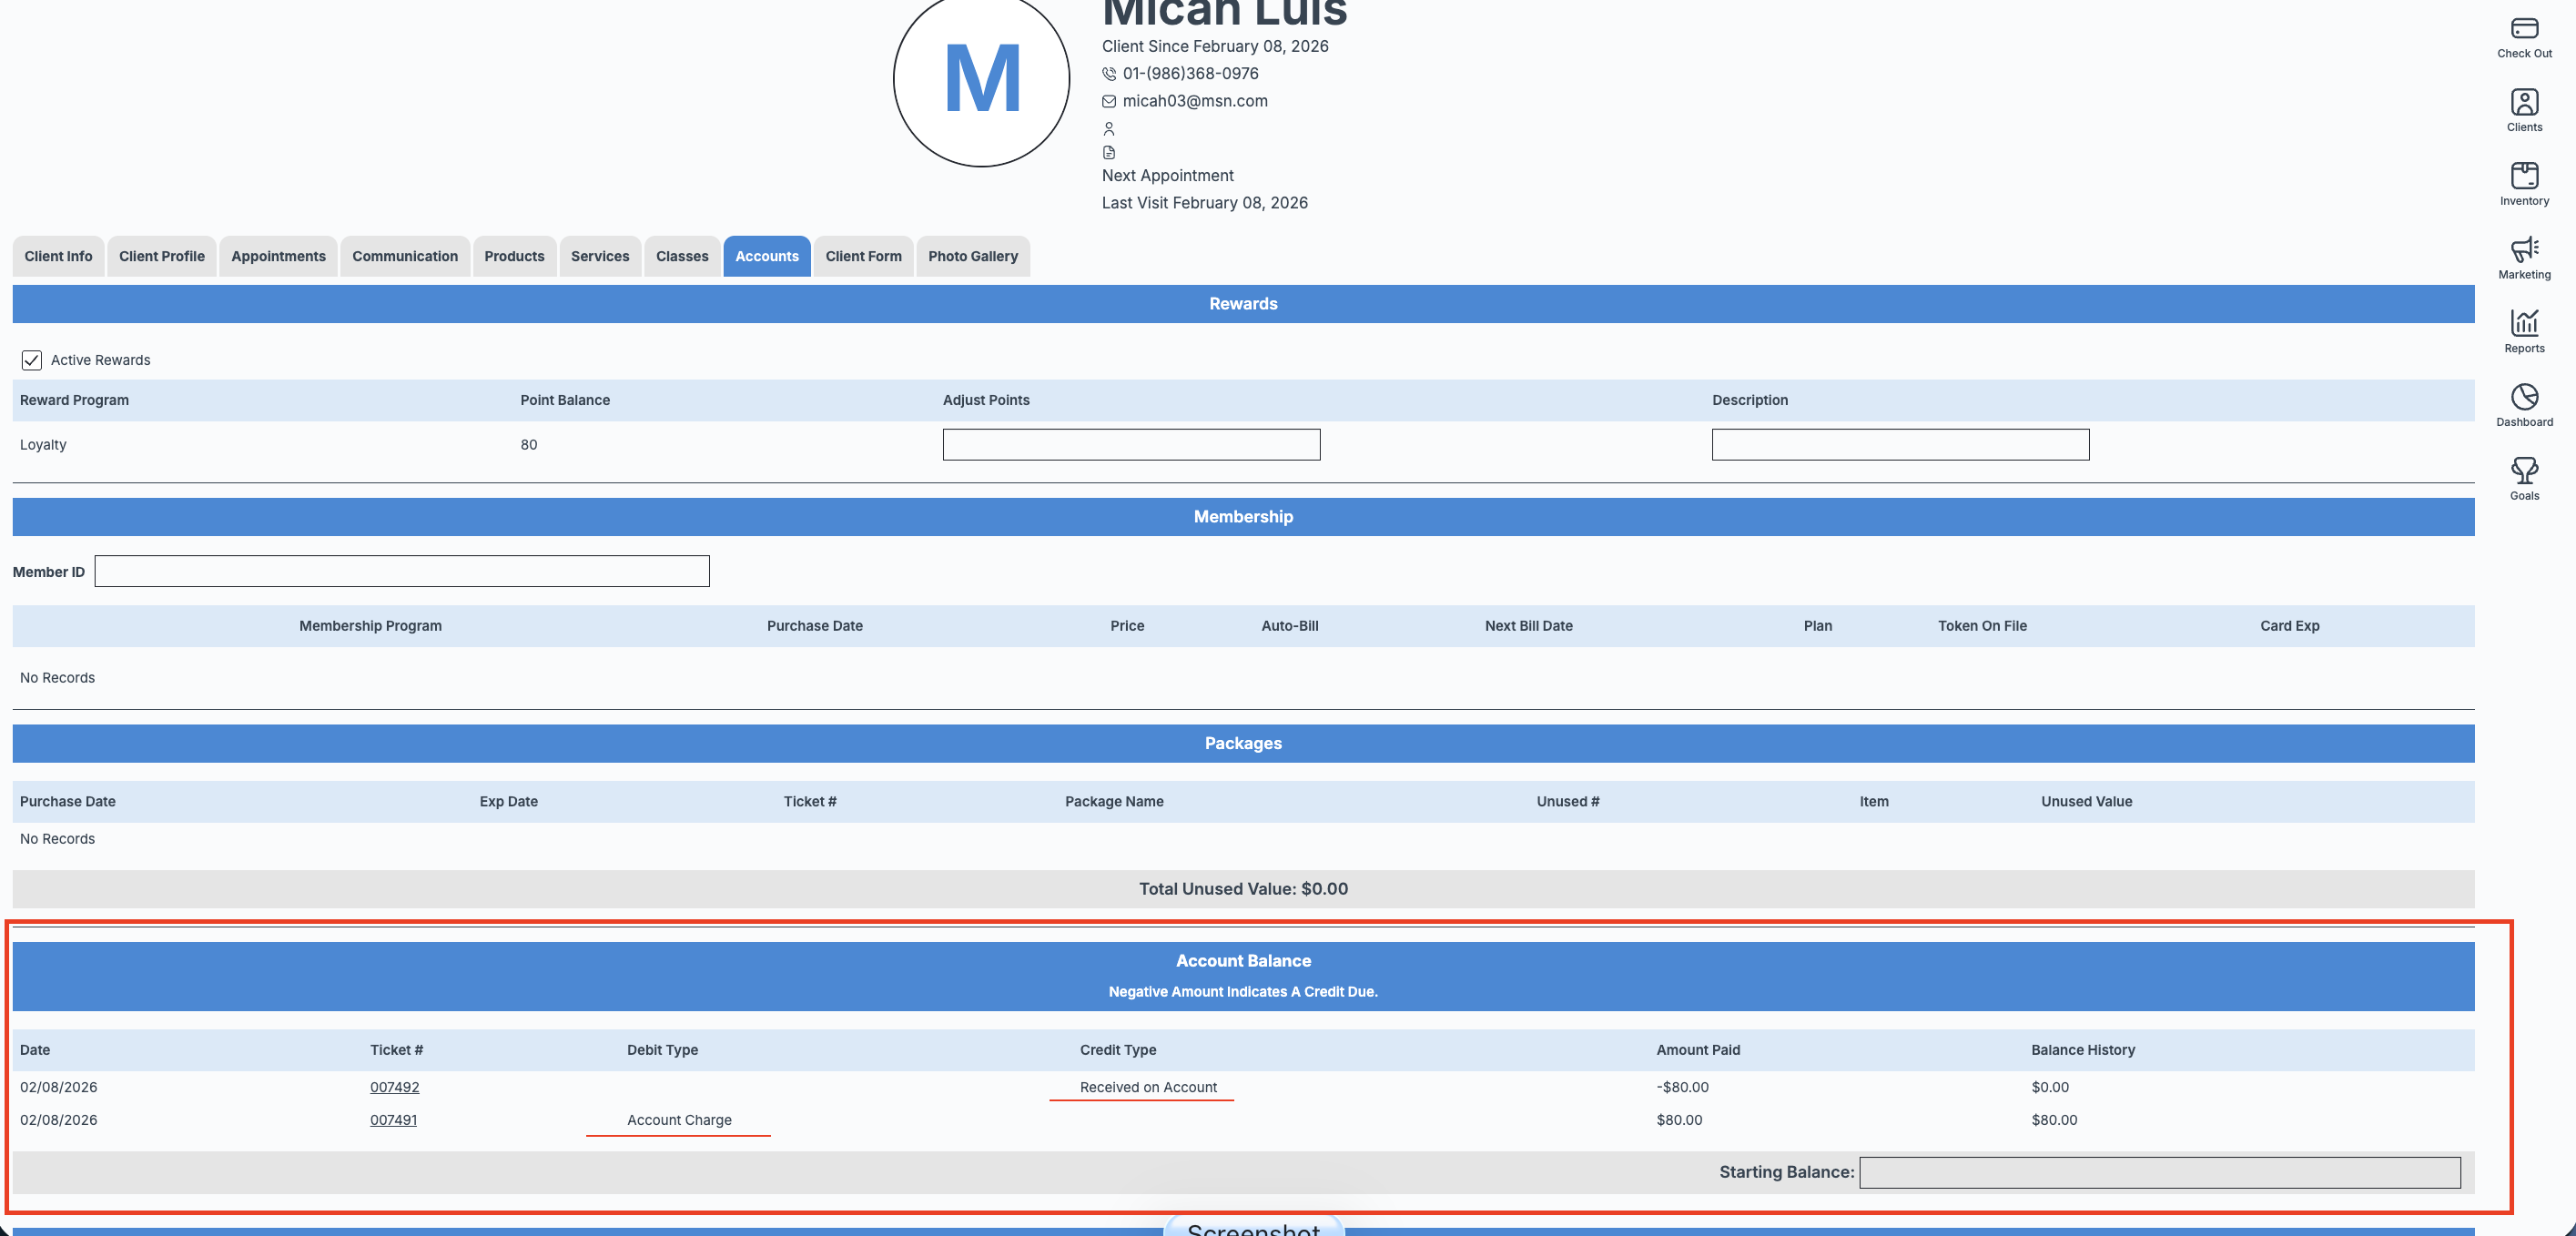Select the Photo Gallery tab
The height and width of the screenshot is (1236, 2576).
click(972, 256)
